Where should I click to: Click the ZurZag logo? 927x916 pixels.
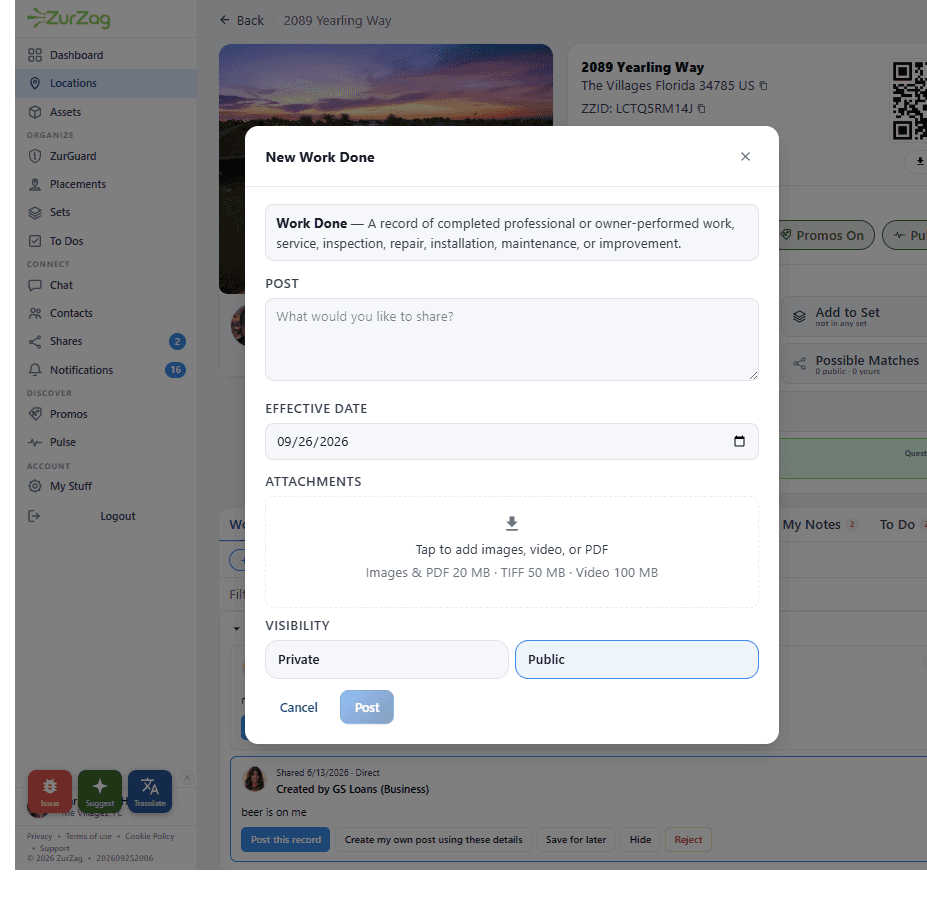(69, 18)
